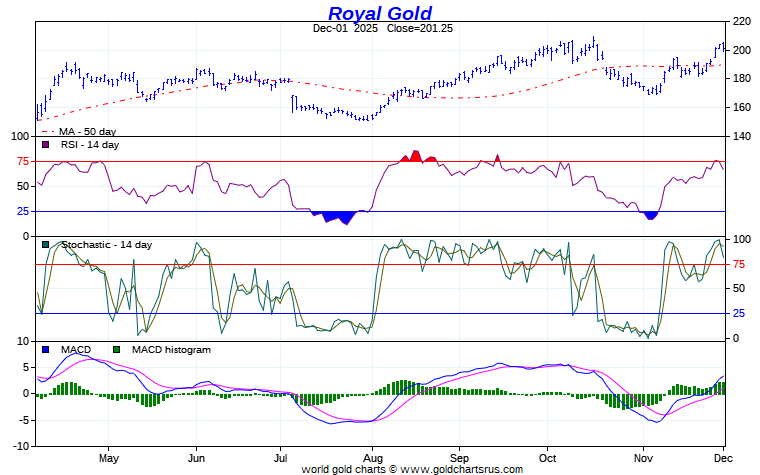The height and width of the screenshot is (475, 760).
Task: Click the Dec-01 2025 date label
Action: point(345,28)
